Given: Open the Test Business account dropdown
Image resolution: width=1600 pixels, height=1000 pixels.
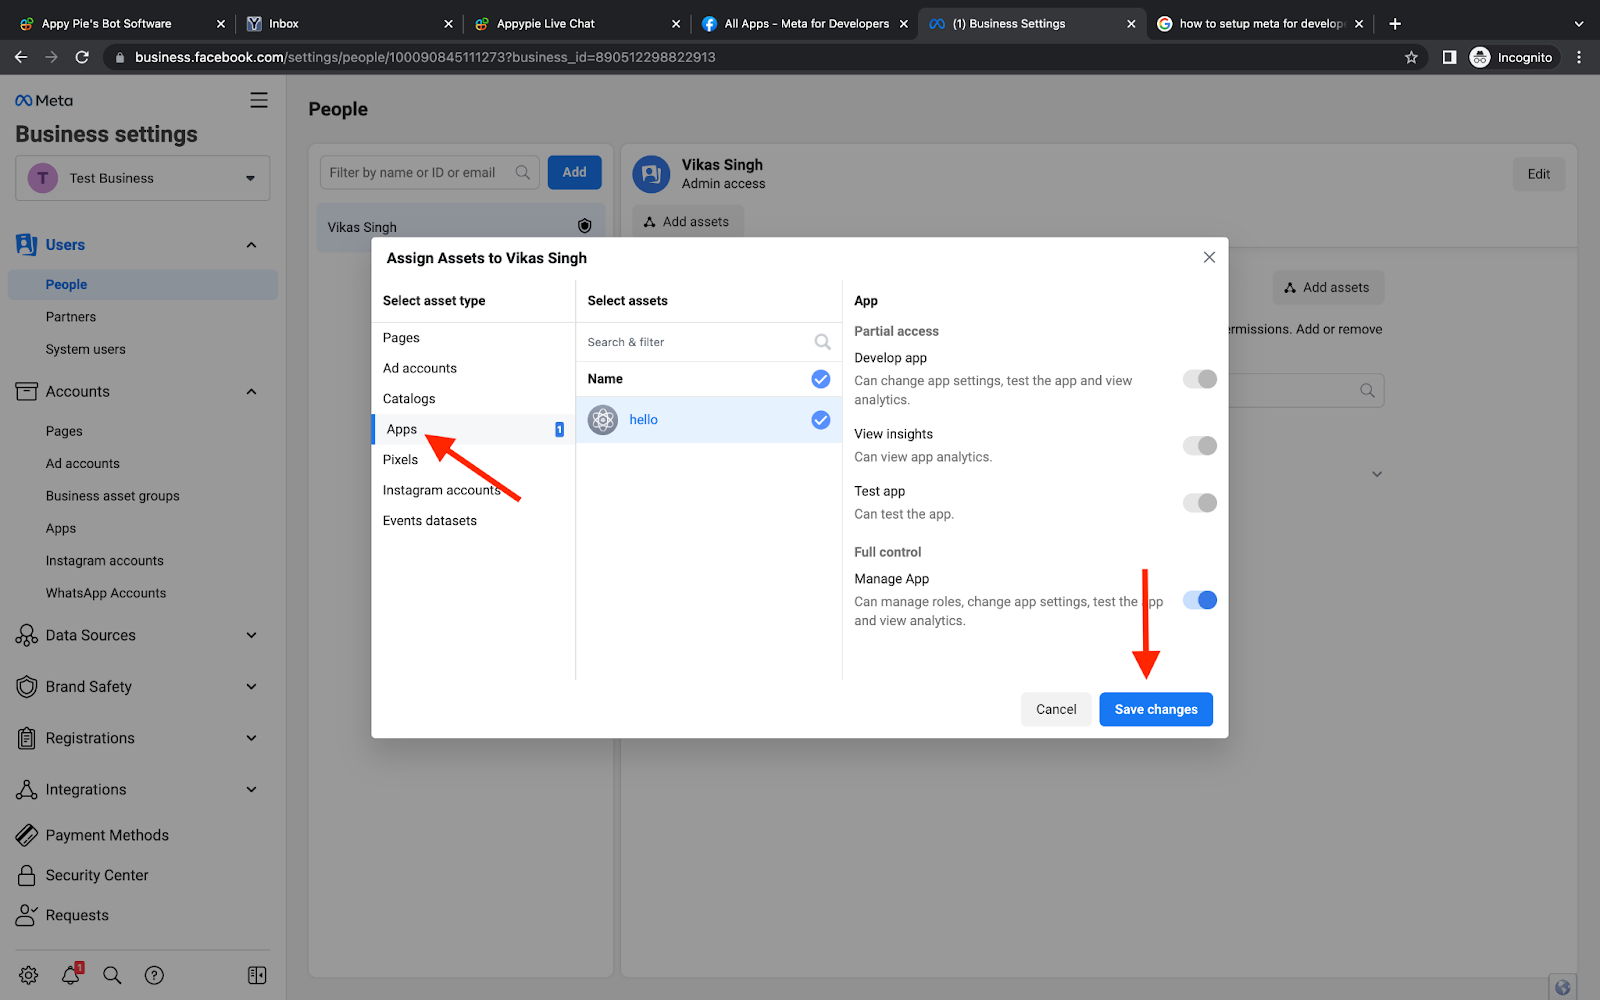Looking at the screenshot, I should click(143, 178).
